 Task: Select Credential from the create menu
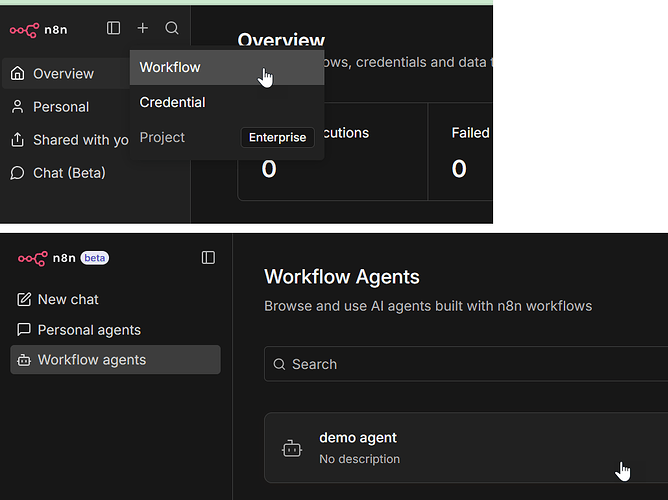(x=173, y=102)
